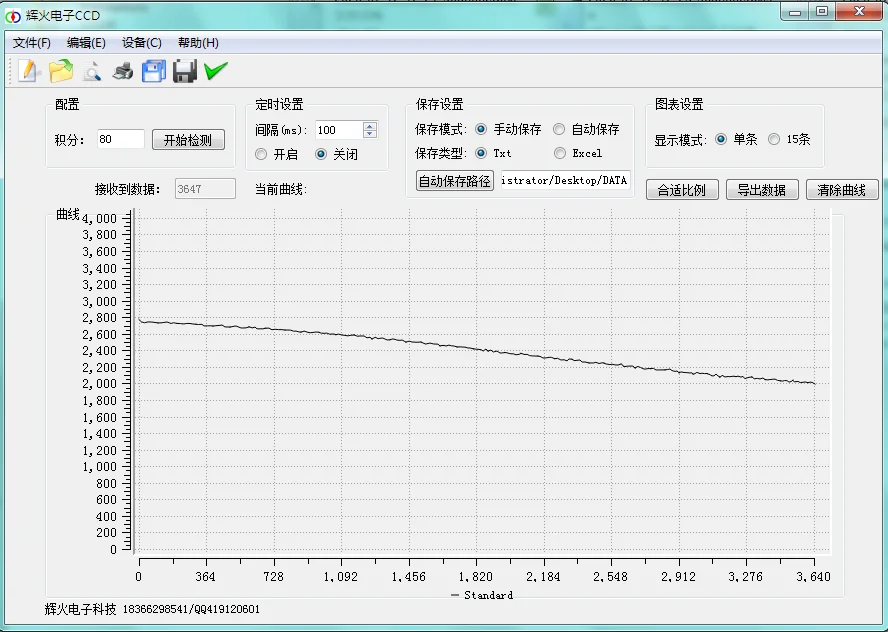Screen dimensions: 888x632
Task: Click the print preview magnifier icon
Action: pos(92,71)
